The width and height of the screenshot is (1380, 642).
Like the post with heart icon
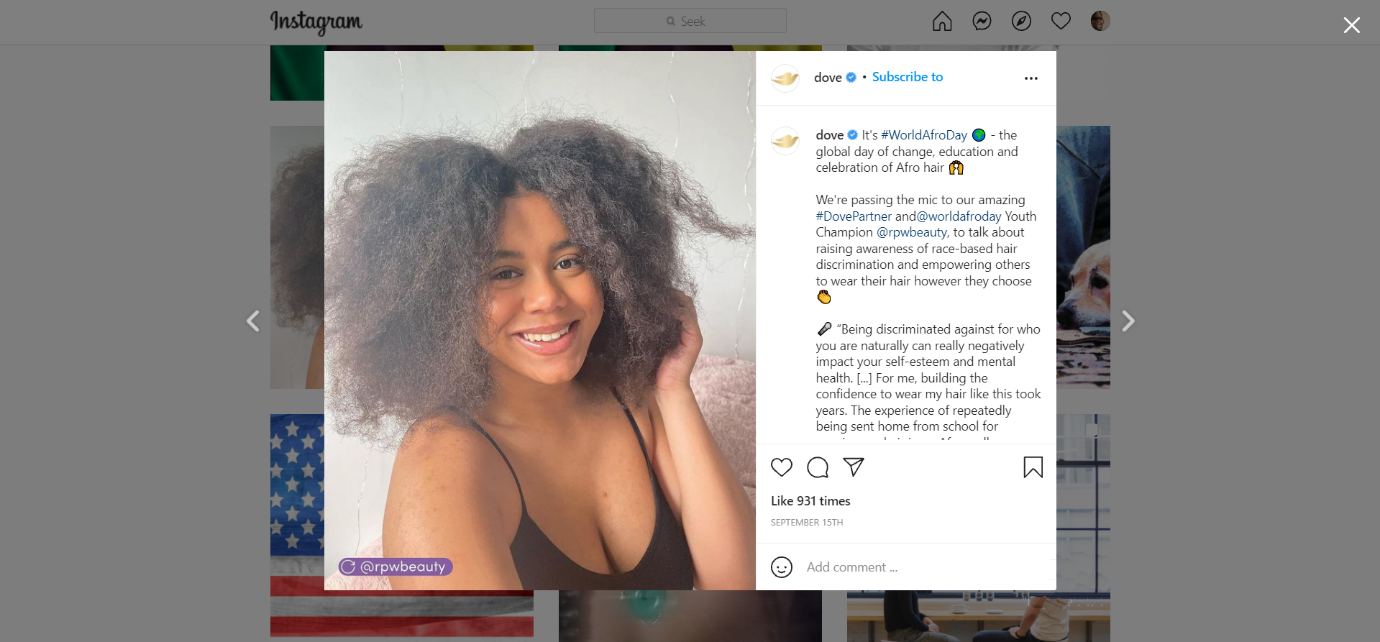[x=782, y=467]
